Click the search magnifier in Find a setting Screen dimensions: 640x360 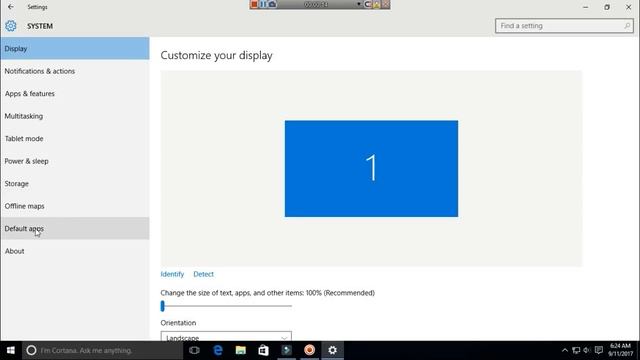click(x=627, y=26)
